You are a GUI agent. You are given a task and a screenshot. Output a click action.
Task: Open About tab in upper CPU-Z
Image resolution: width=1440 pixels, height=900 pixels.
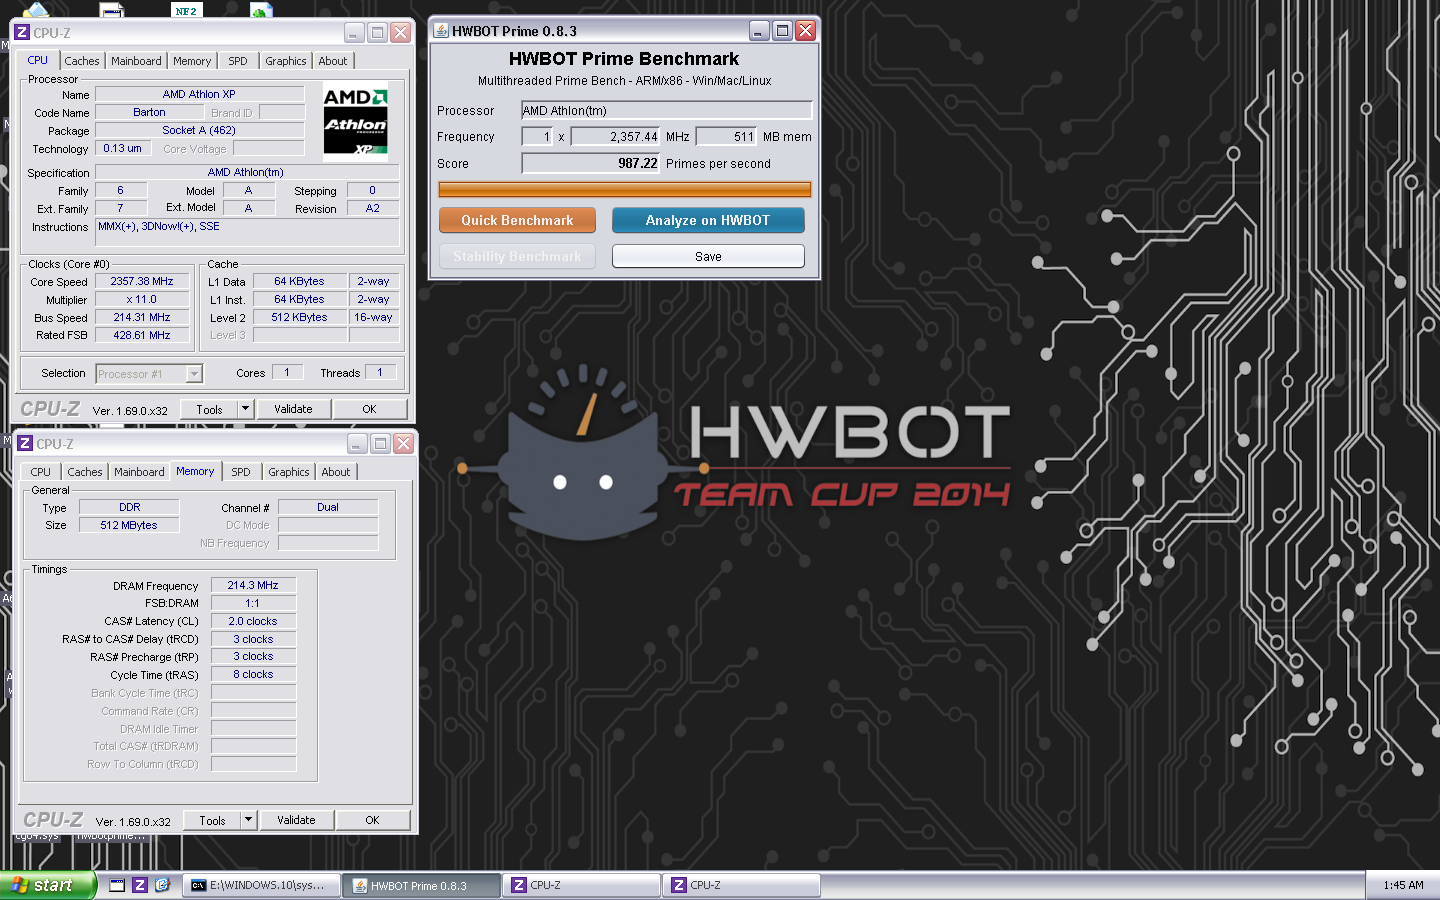333,61
